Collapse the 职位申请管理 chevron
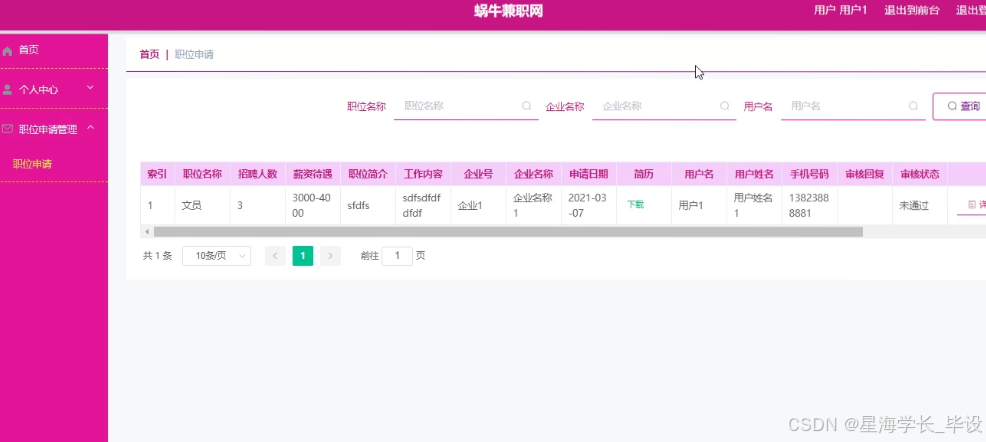Screen dimensions: 986x442 90,128
